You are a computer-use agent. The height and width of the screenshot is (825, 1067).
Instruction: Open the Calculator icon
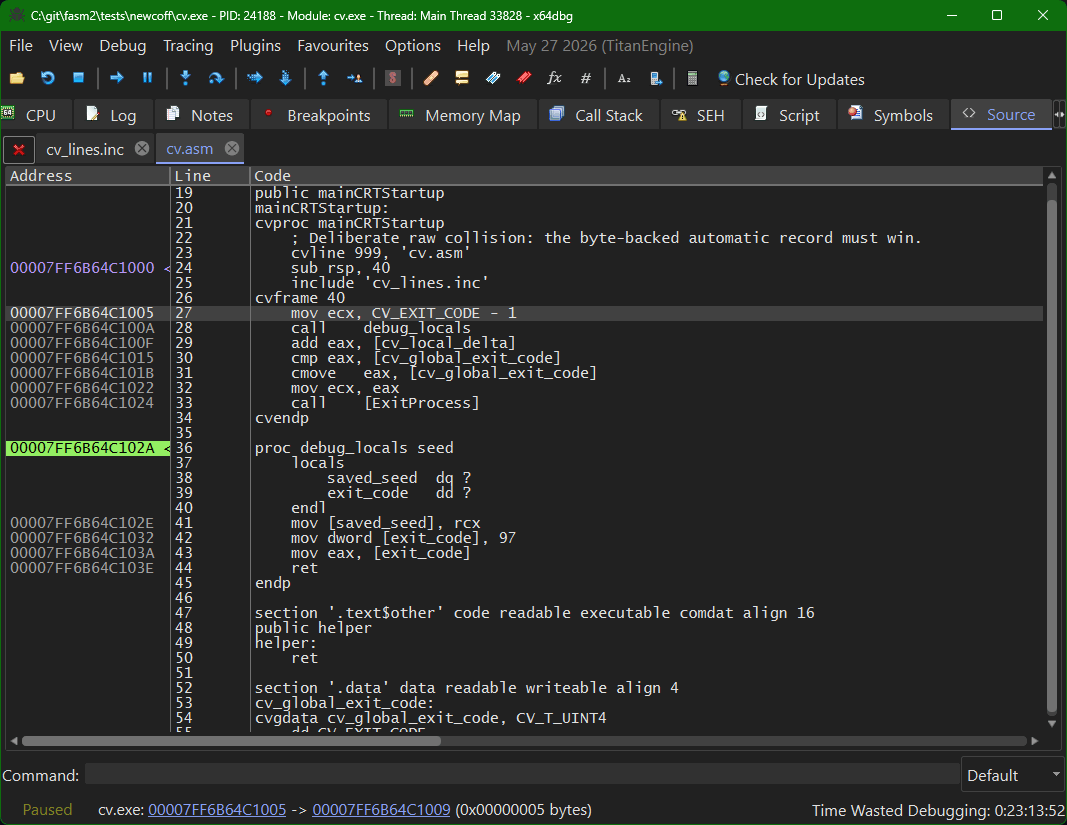692,78
